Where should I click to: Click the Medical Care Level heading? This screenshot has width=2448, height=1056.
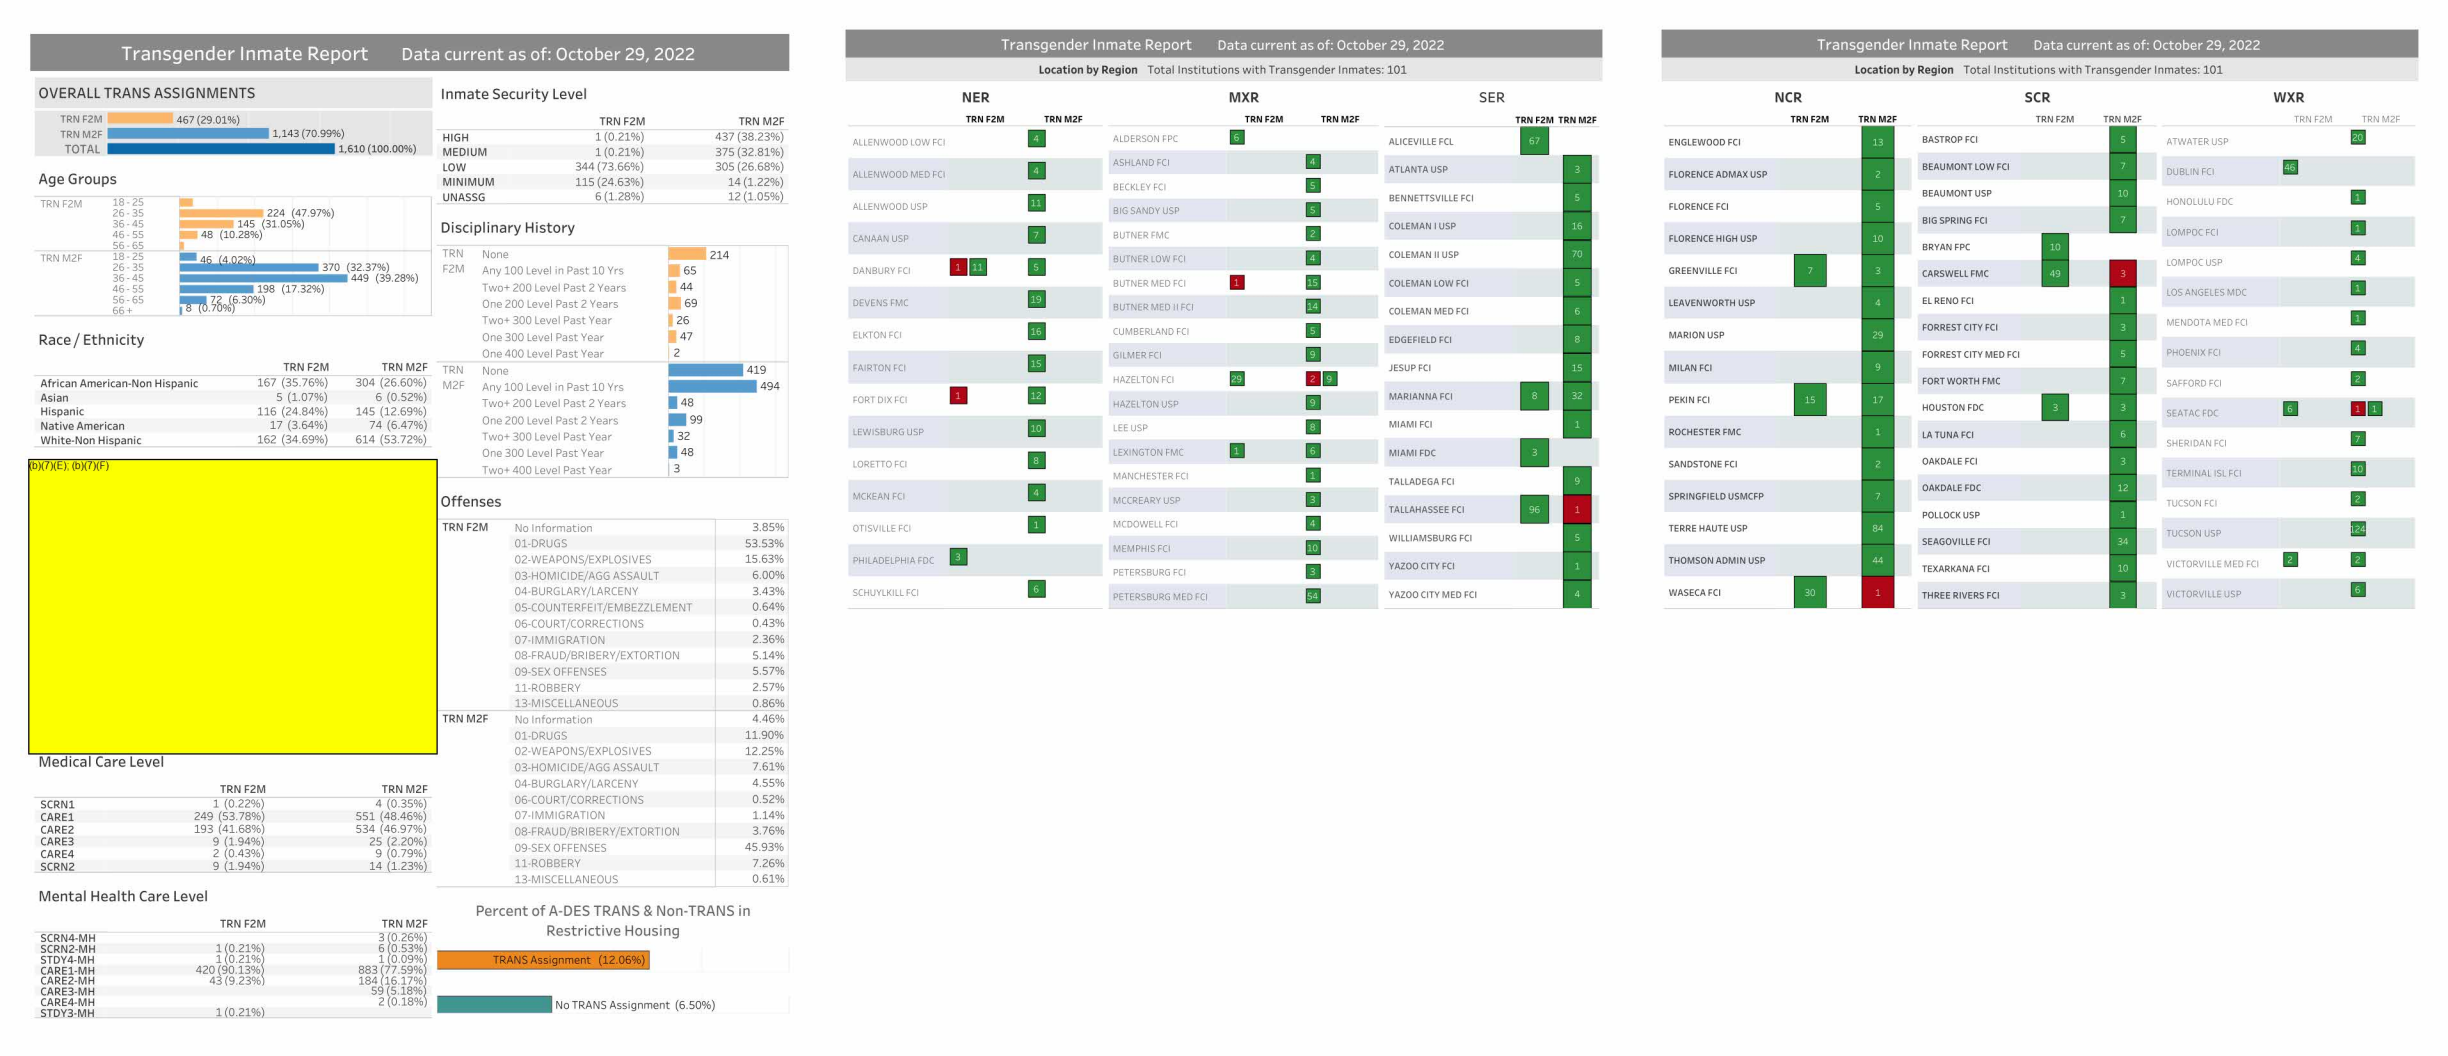101,762
